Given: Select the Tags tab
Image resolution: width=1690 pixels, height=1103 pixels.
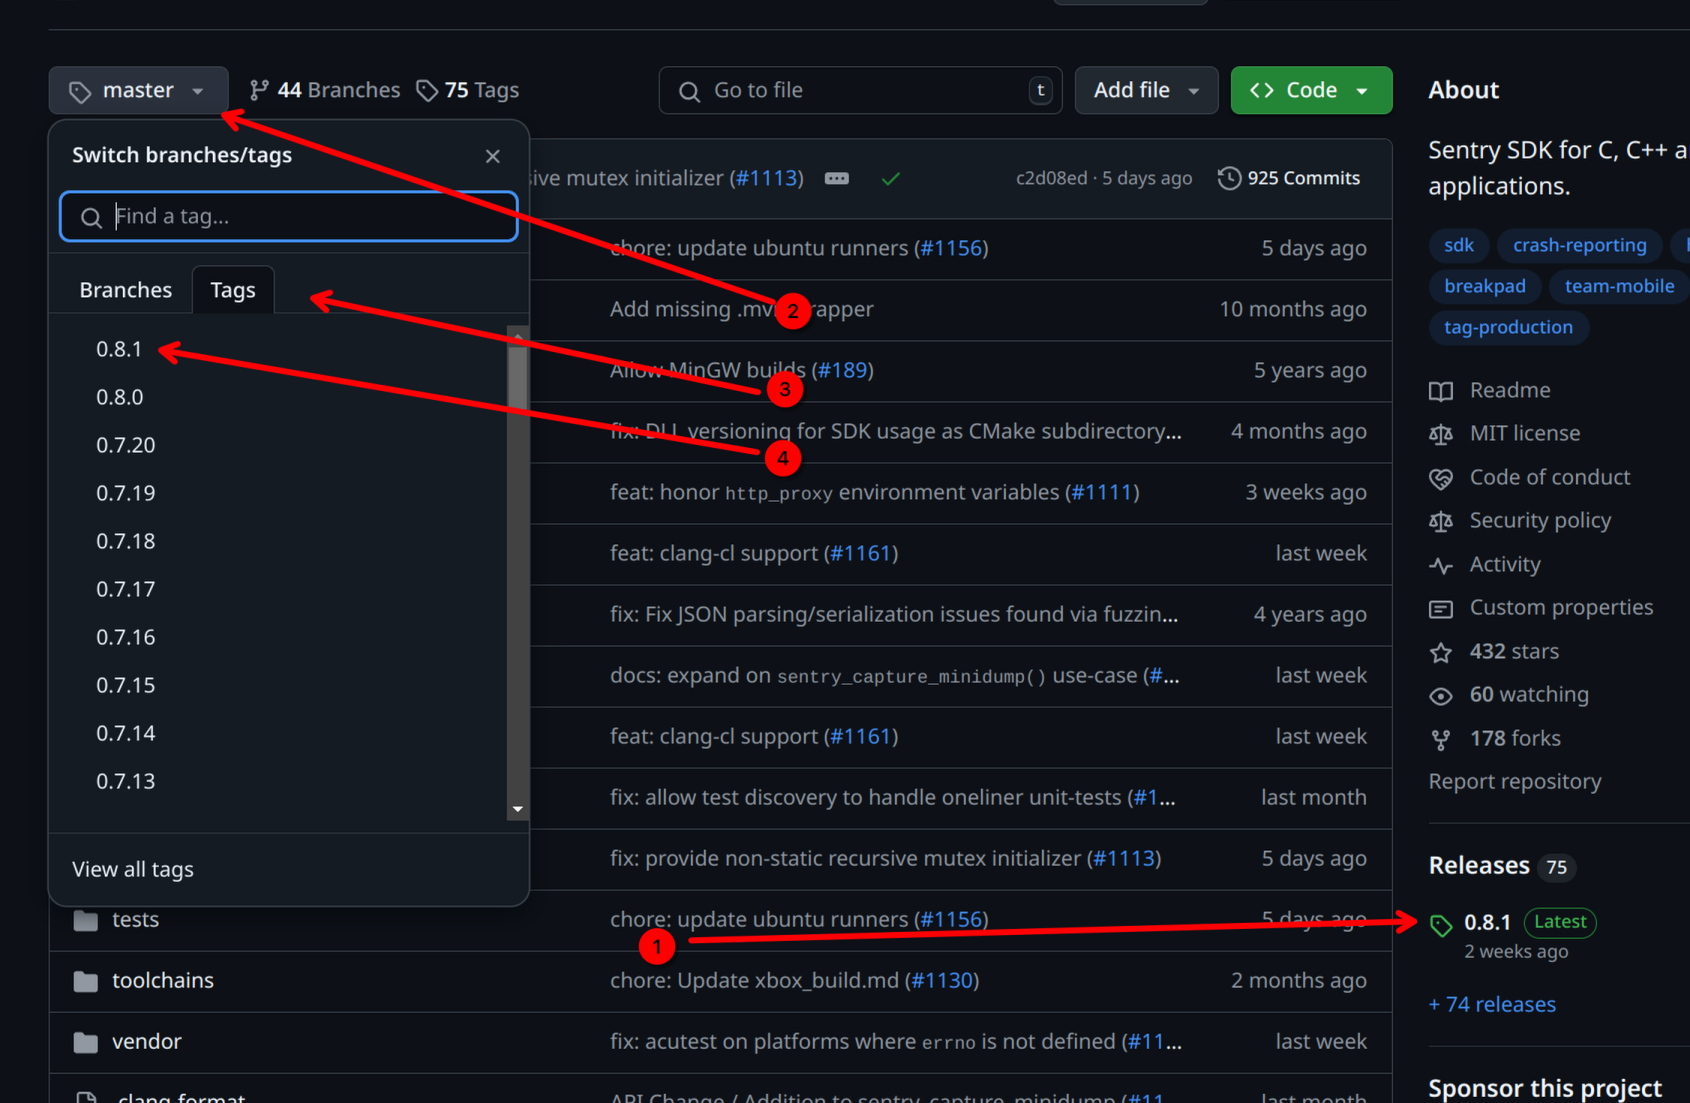Looking at the screenshot, I should (x=233, y=290).
